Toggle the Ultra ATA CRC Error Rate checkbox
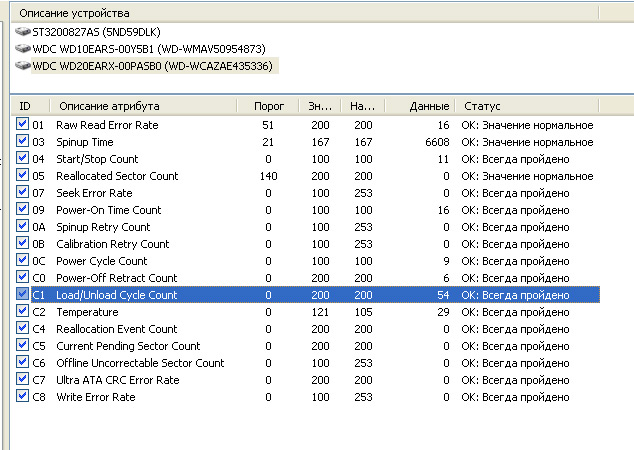The height and width of the screenshot is (450, 634). (x=22, y=378)
